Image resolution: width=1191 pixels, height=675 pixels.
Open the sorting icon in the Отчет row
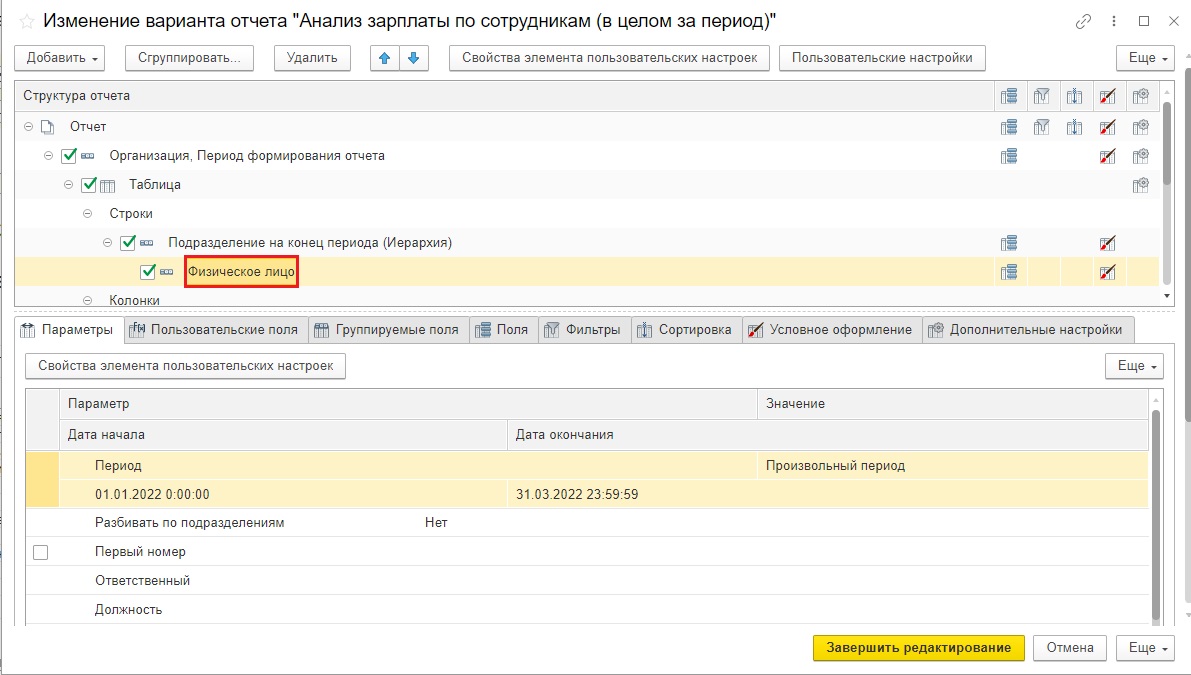coord(1074,127)
